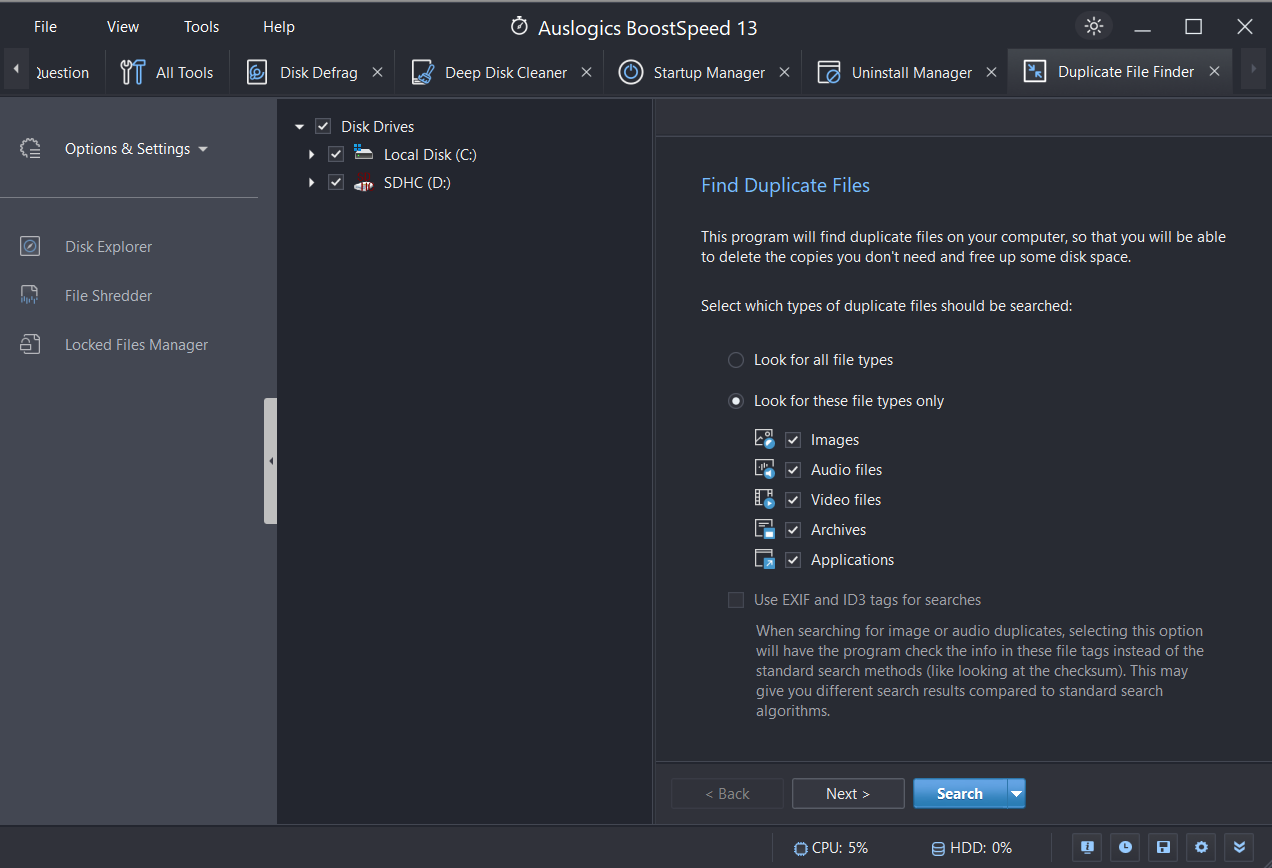Uncheck the Disk Drives checkbox
Screen dimensions: 1272x868
(x=323, y=126)
